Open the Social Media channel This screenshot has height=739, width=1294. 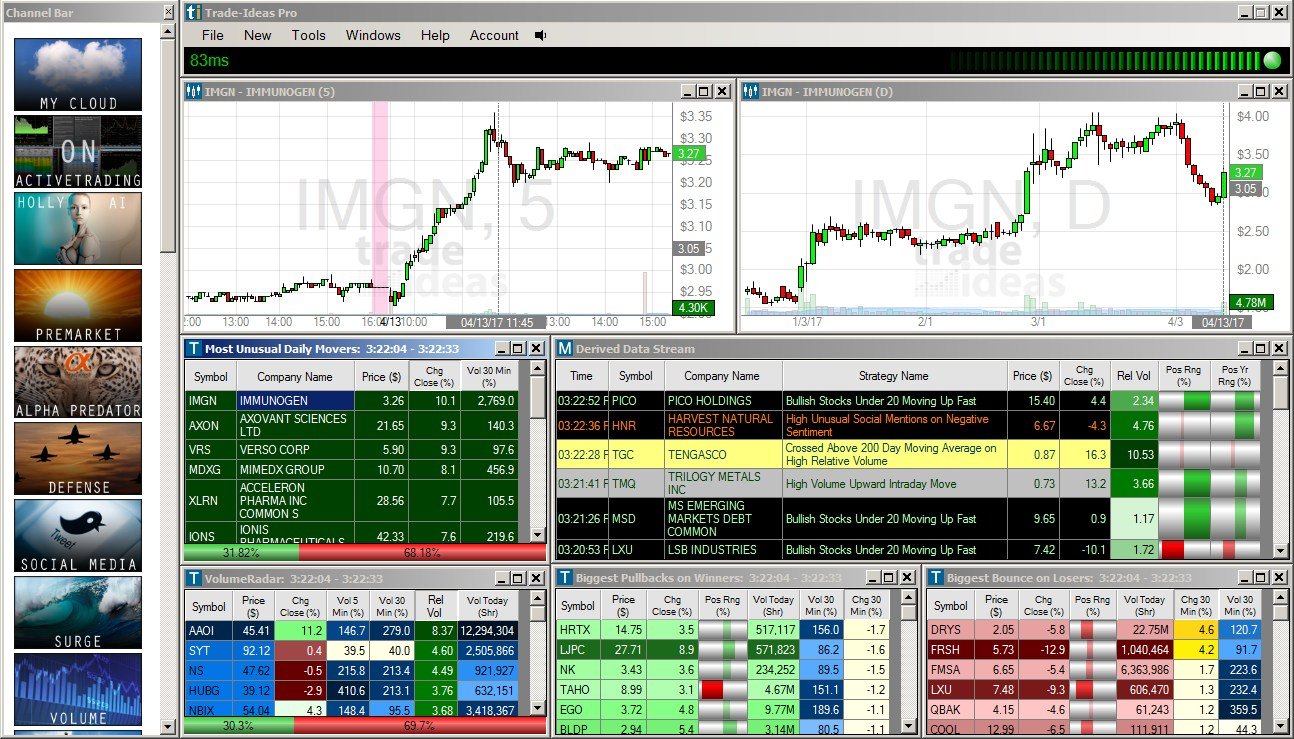pos(78,535)
